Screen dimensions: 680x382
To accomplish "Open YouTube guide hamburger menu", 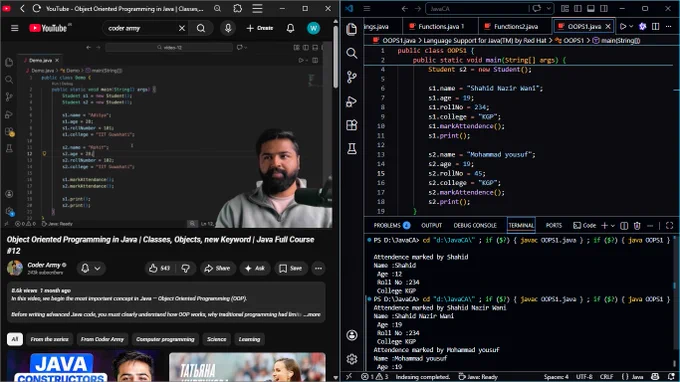I will (x=15, y=28).
